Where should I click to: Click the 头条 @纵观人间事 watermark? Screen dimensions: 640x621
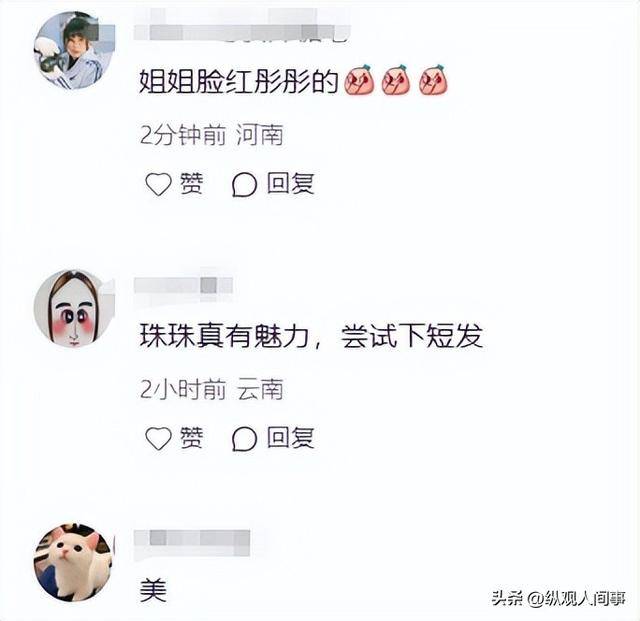click(558, 599)
